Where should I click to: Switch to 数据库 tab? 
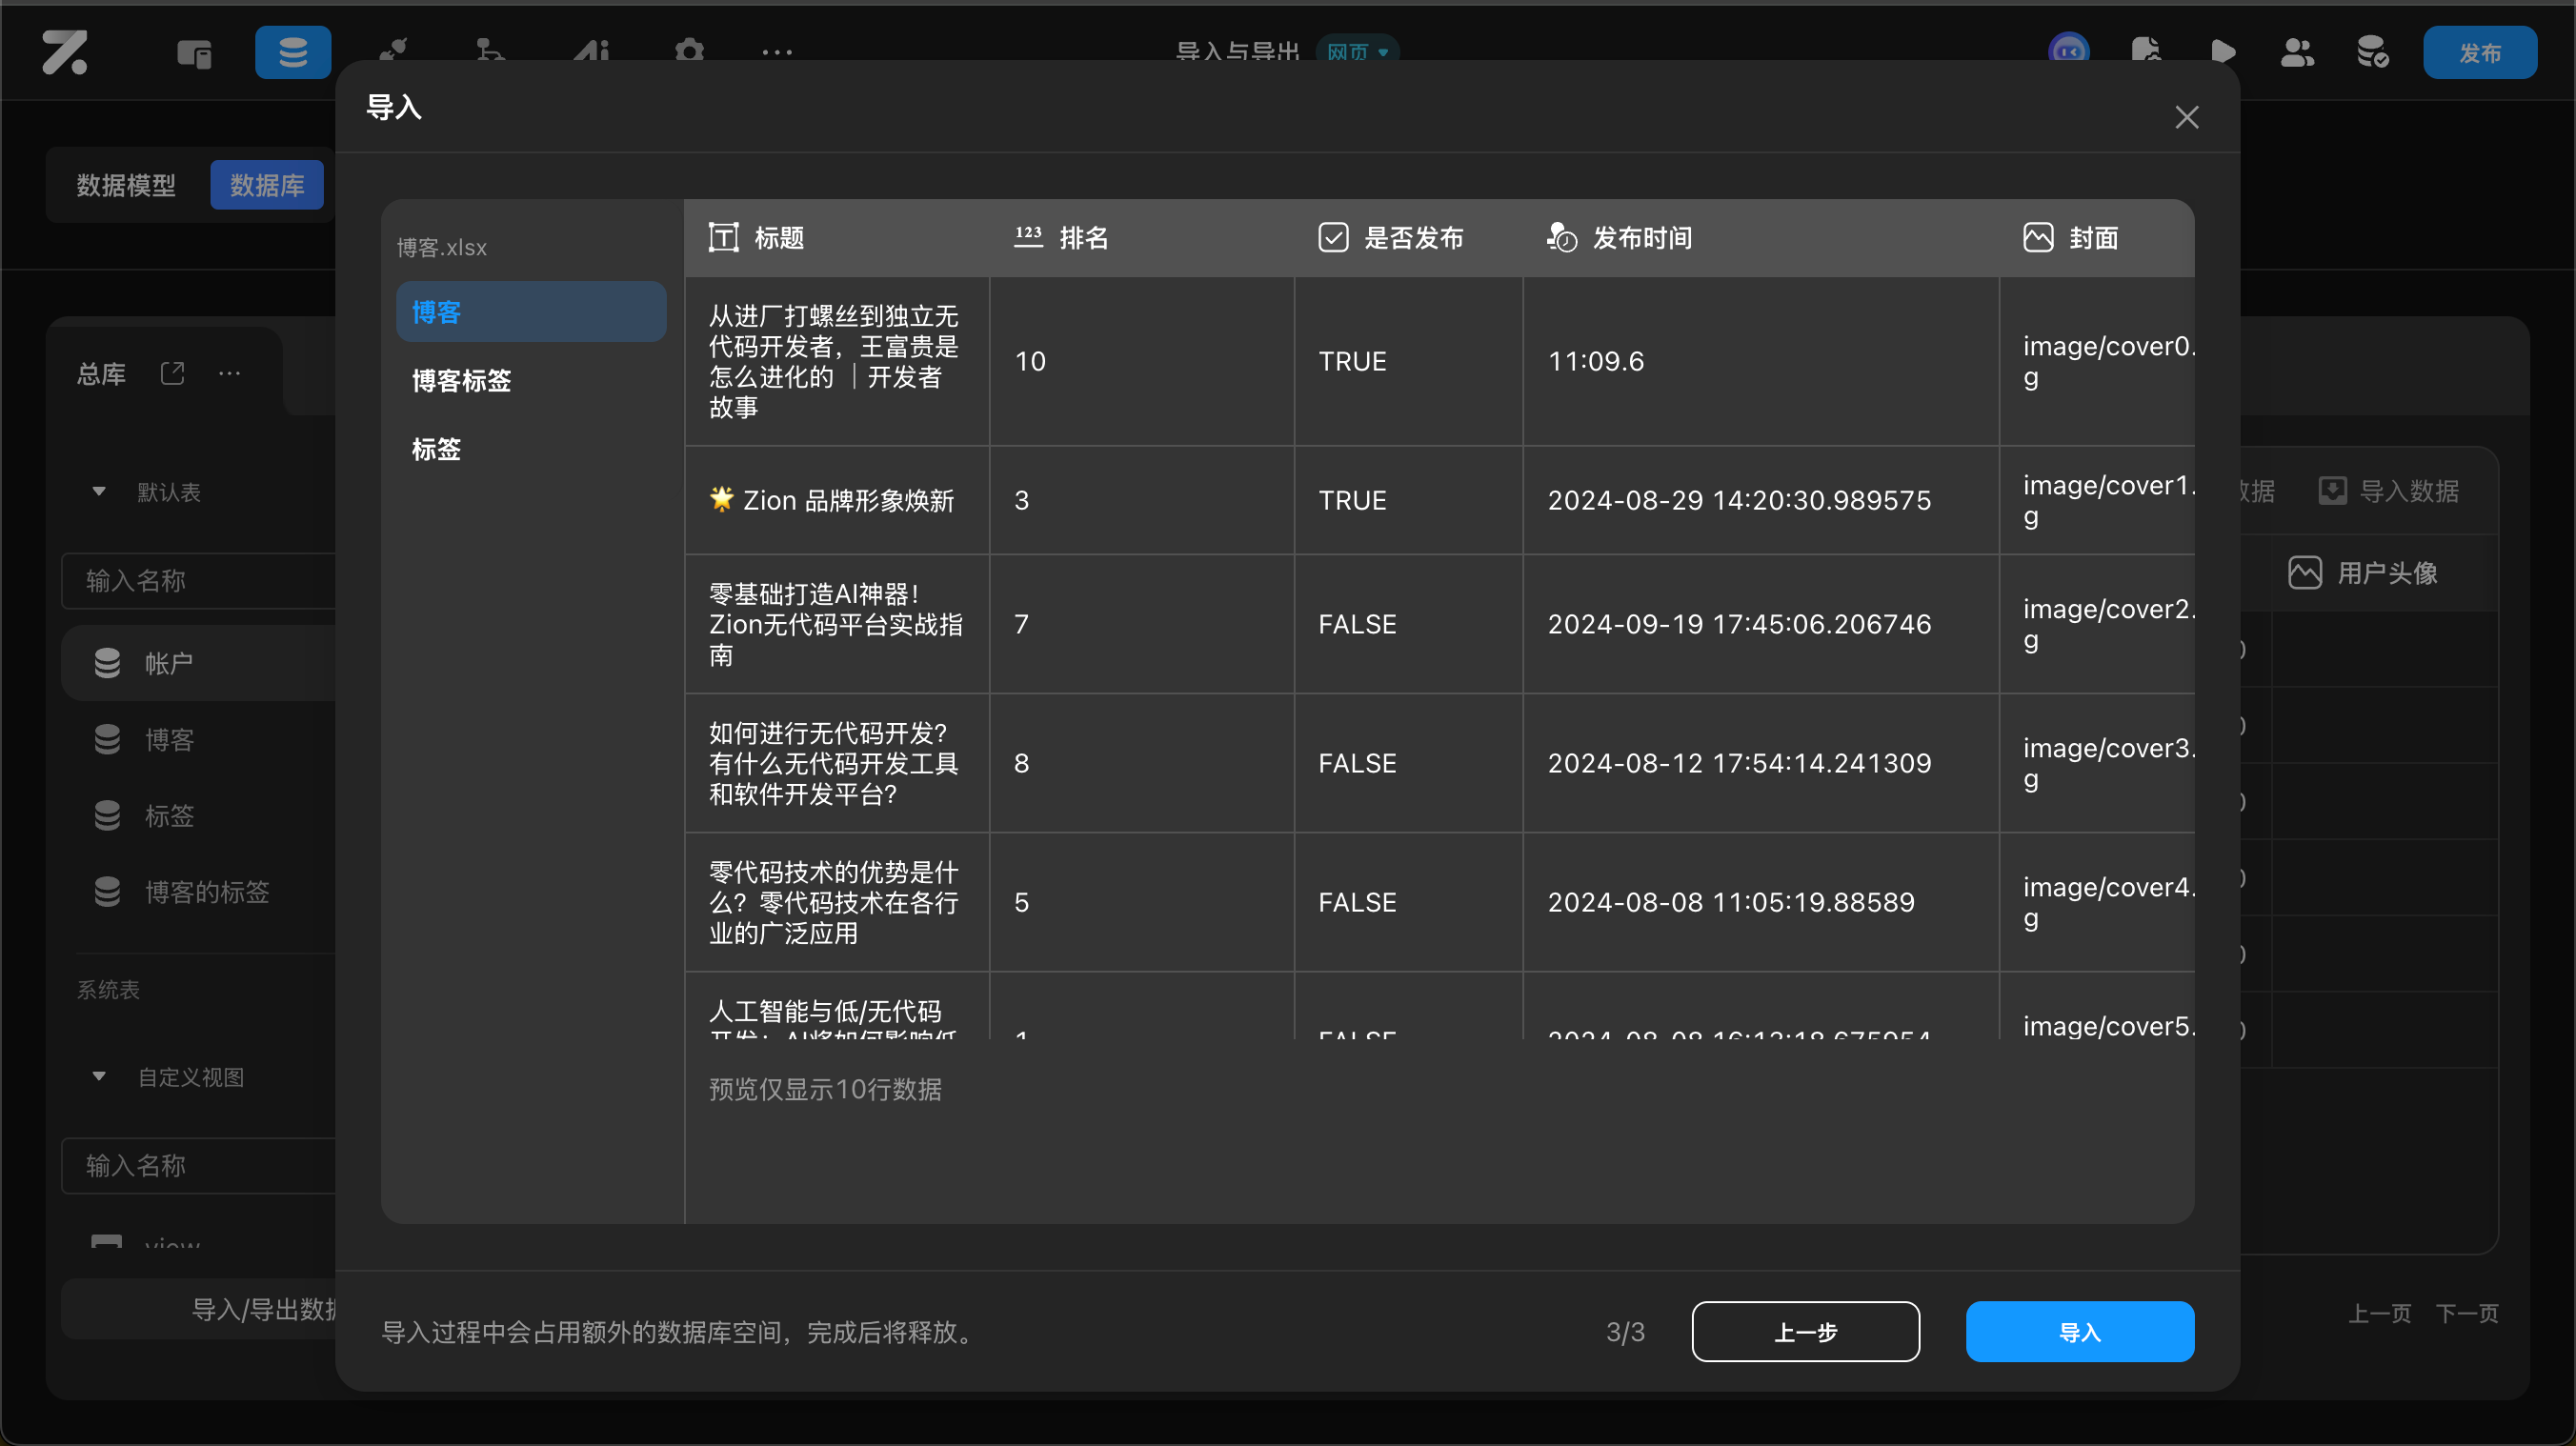[267, 185]
